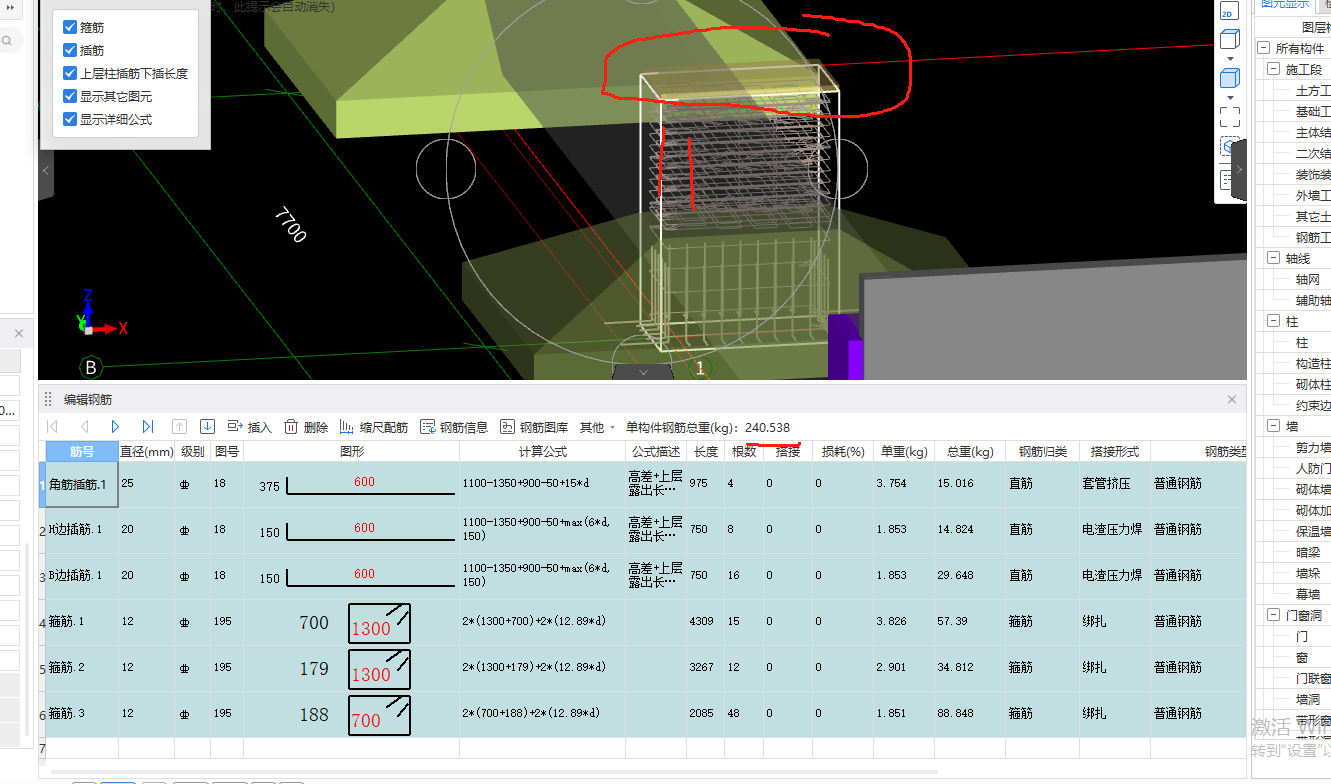
Task: Switch to the 图元显示 tab
Action: click(x=1284, y=5)
